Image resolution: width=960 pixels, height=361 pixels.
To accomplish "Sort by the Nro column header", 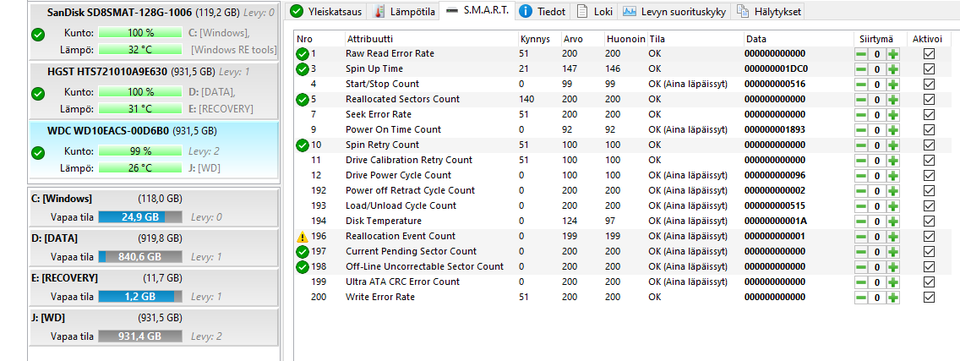I will (319, 39).
